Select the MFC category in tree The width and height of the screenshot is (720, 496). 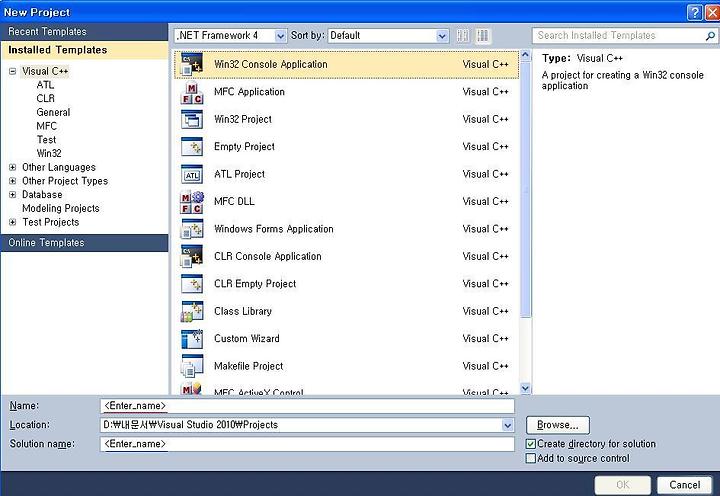pos(47,126)
